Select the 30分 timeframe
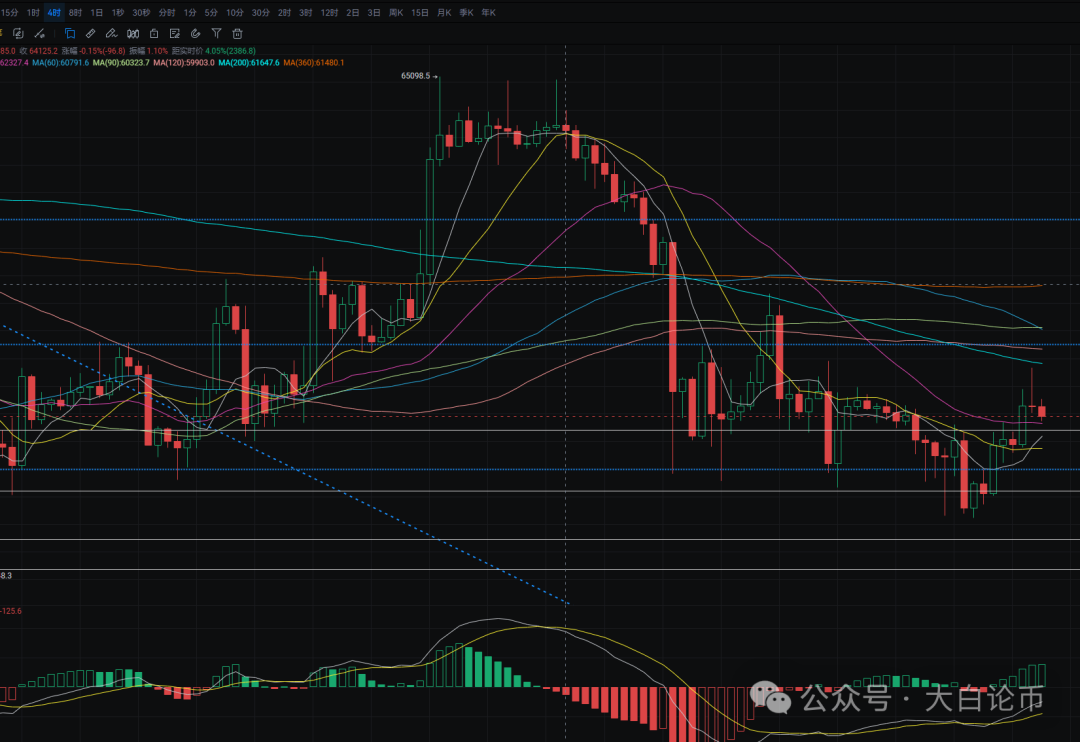 tap(260, 12)
